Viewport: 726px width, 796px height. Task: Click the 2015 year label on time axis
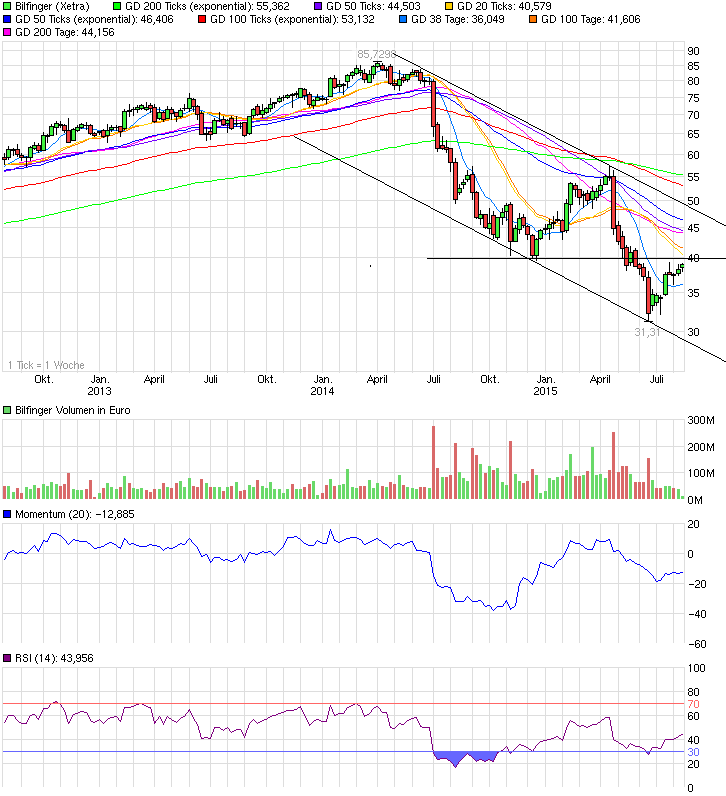click(x=545, y=391)
